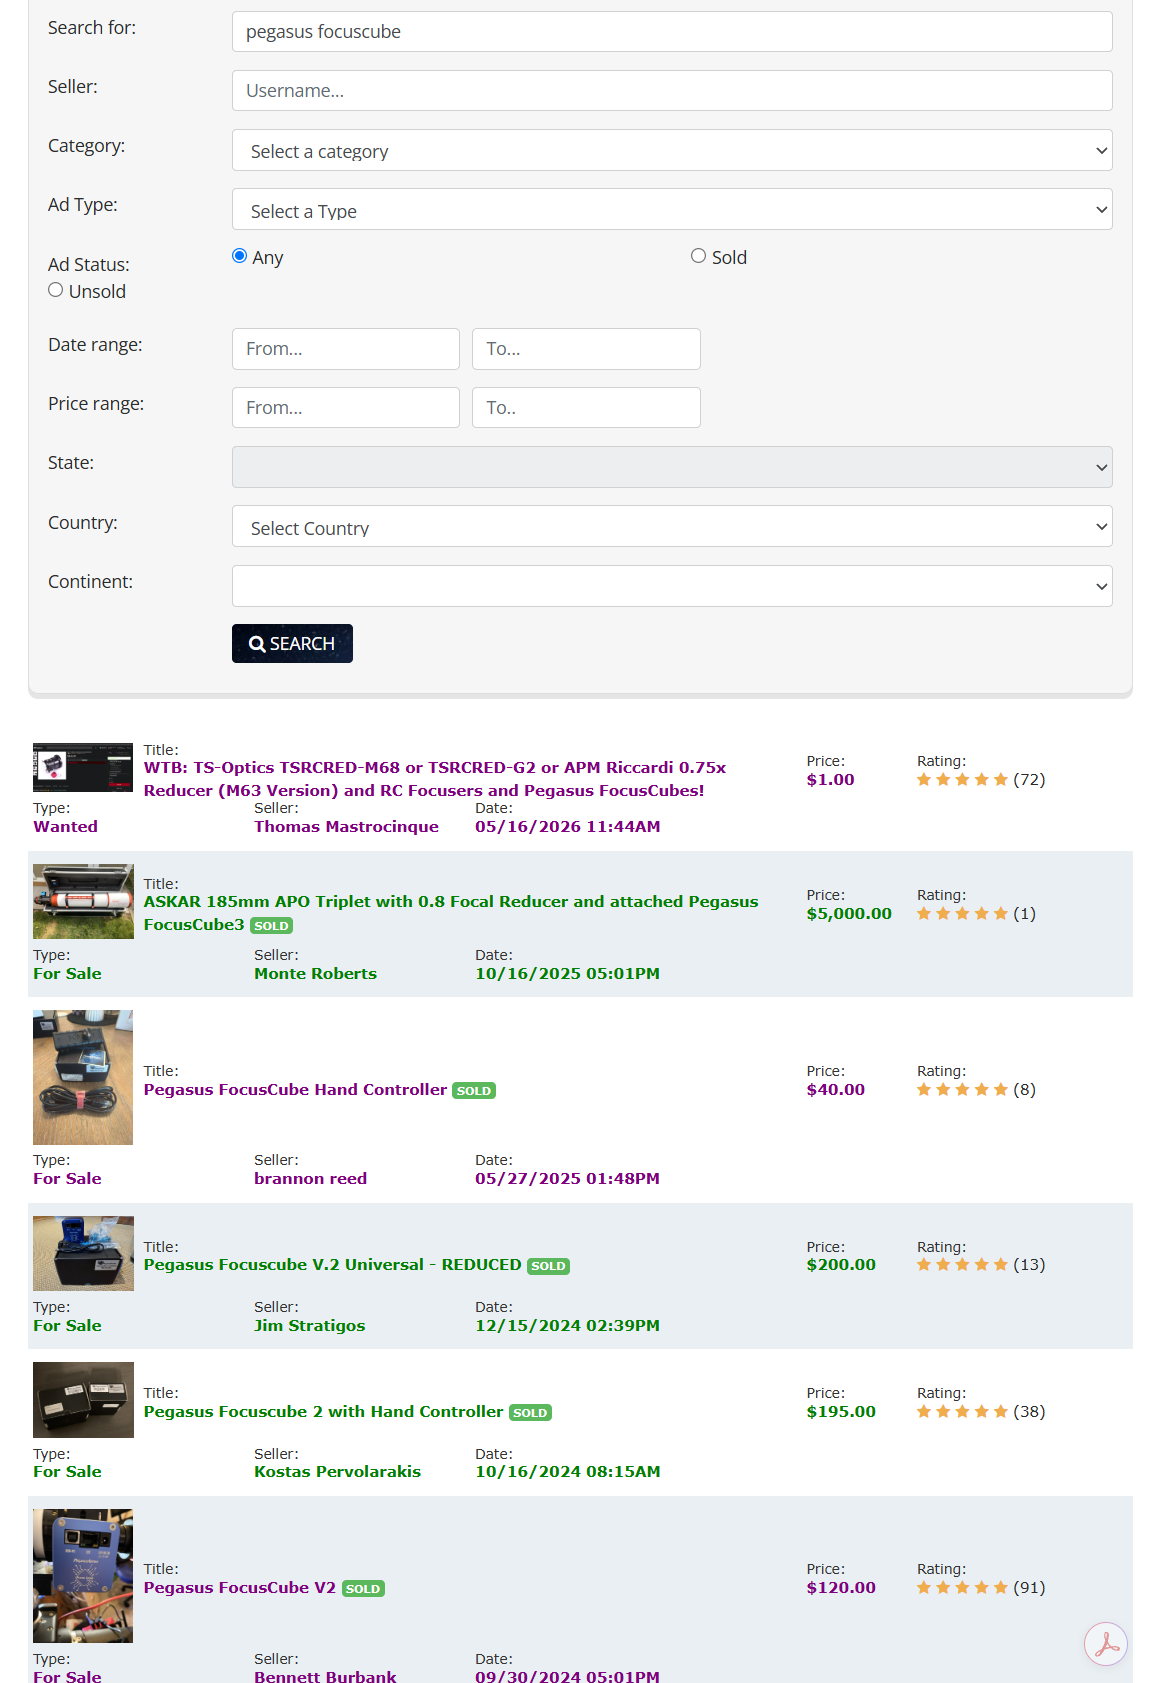Click the date 10/16/2025 05:01PM
Viewport: 1155px width, 1683px height.
(567, 973)
